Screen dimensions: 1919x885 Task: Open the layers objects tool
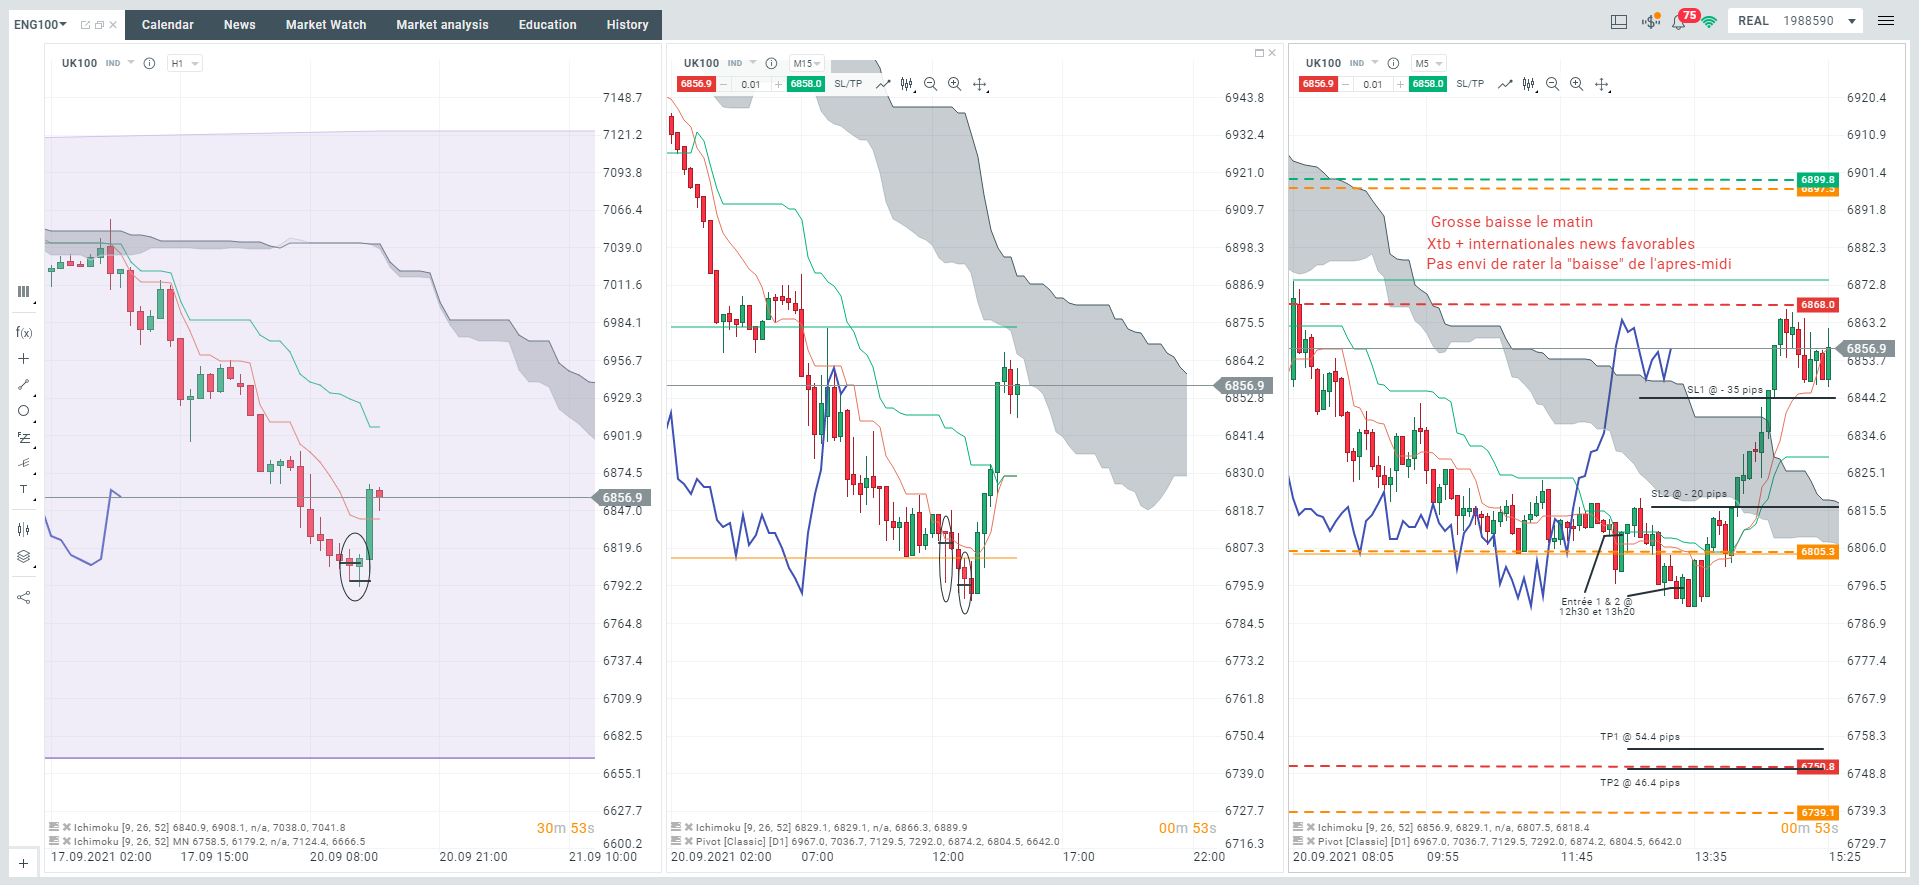24,556
